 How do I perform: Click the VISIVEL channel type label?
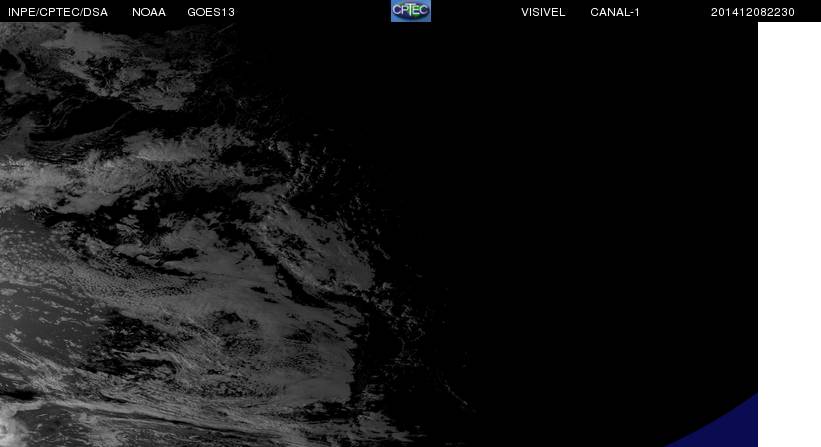click(x=543, y=12)
